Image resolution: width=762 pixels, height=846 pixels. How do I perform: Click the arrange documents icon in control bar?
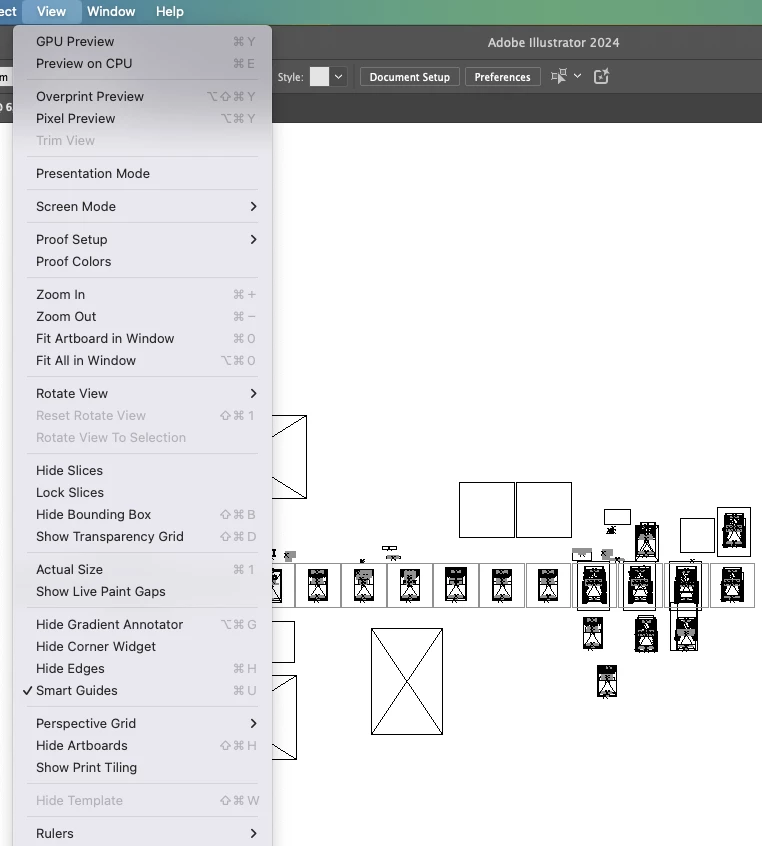coord(559,76)
